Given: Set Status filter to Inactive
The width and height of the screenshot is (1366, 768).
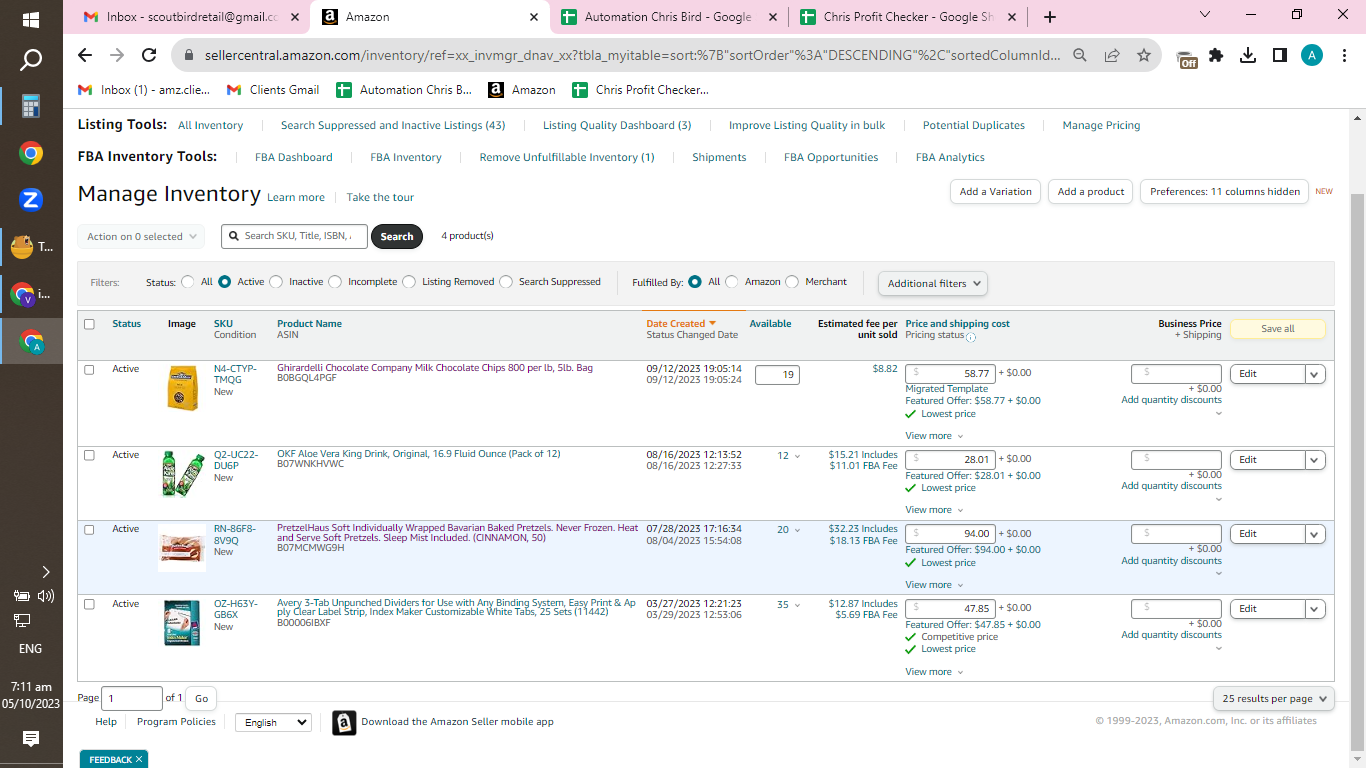Looking at the screenshot, I should click(x=277, y=282).
